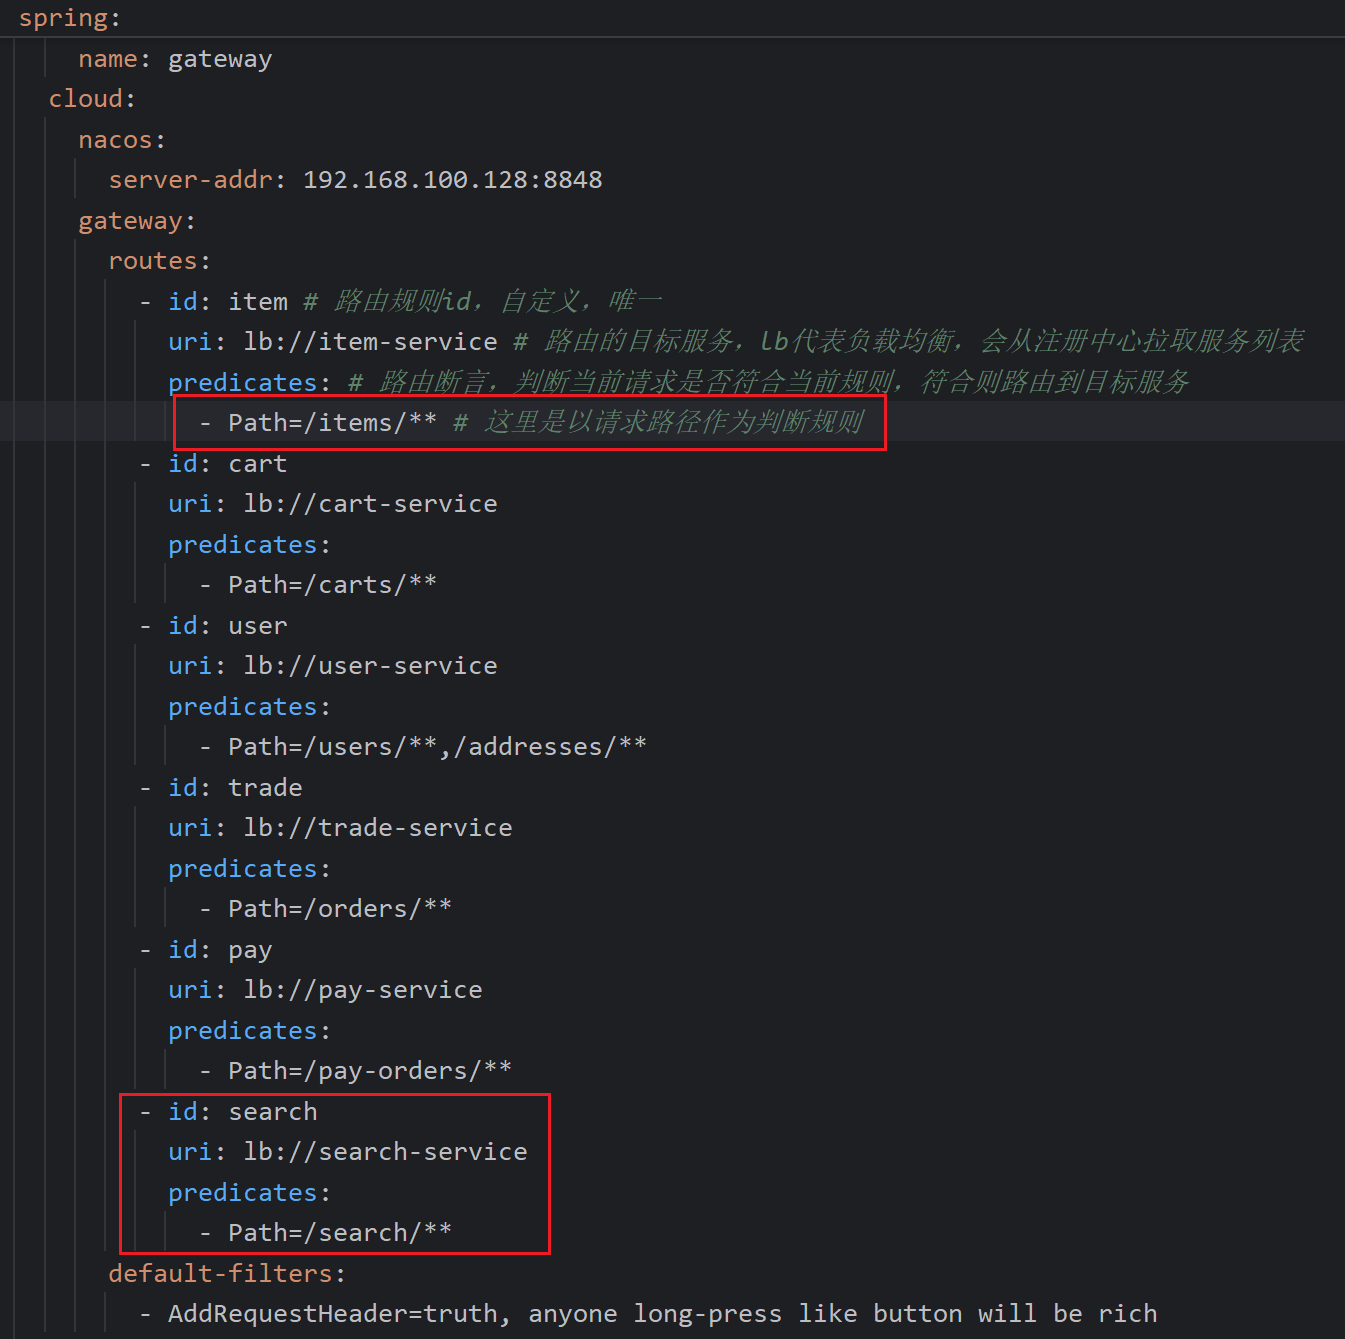Image resolution: width=1345 pixels, height=1339 pixels.
Task: Click the comment after 'lb://item-service'
Action: pyautogui.click(x=908, y=342)
